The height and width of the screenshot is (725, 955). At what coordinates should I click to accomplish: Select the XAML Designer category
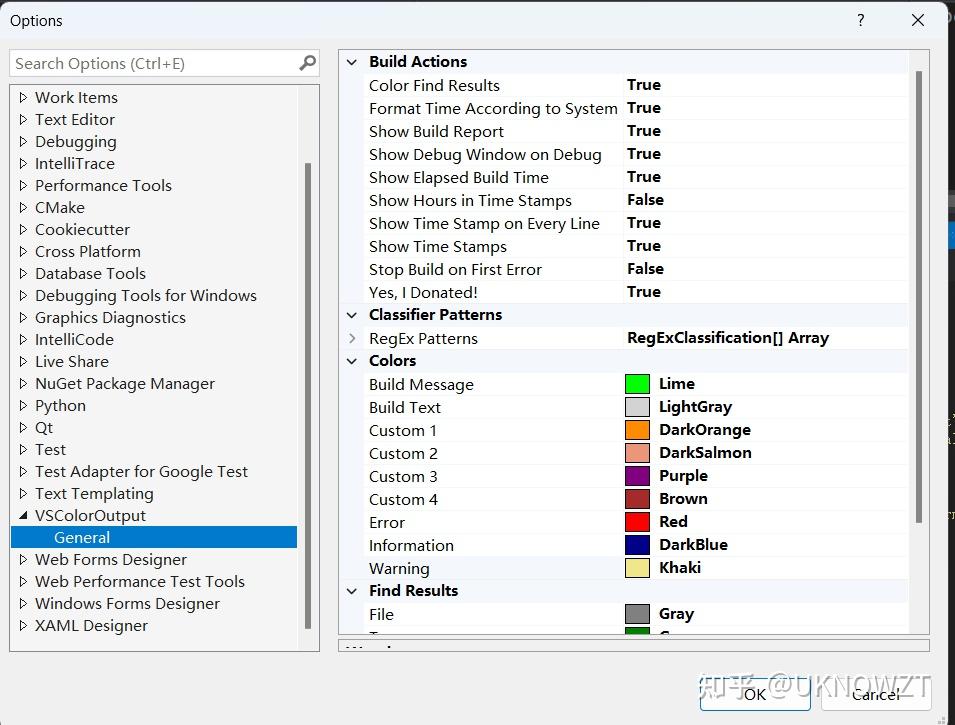(x=91, y=626)
